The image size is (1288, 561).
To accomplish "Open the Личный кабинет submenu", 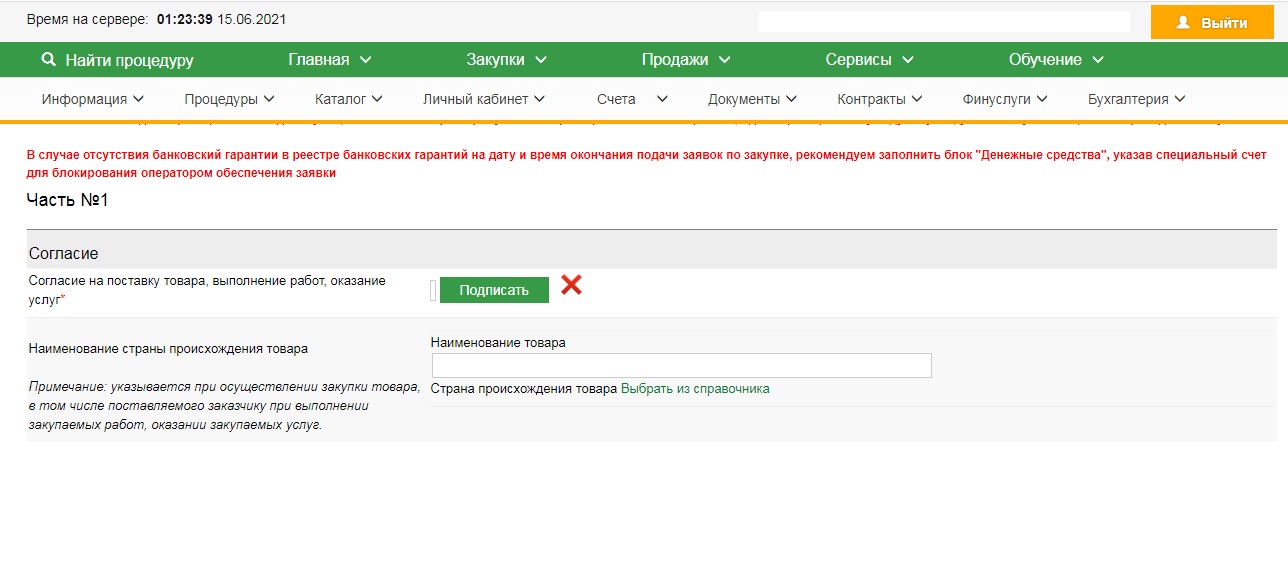I will point(483,99).
